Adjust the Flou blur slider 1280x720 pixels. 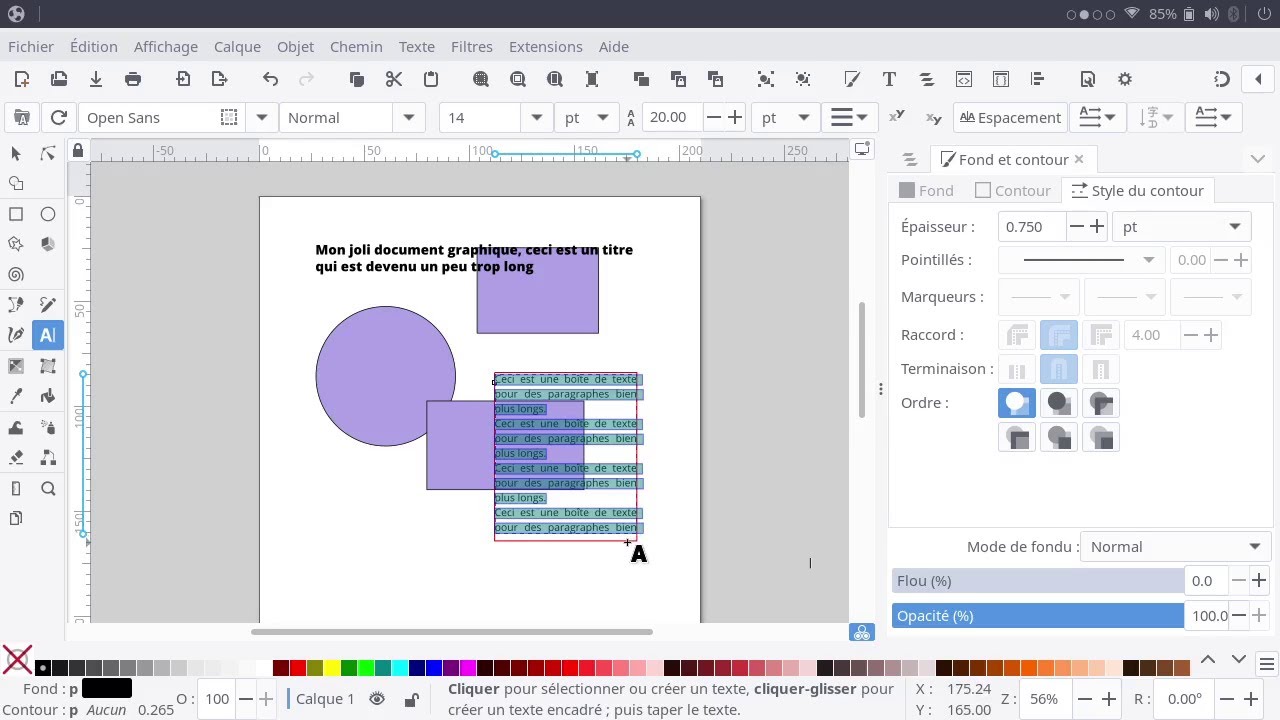(x=1038, y=581)
